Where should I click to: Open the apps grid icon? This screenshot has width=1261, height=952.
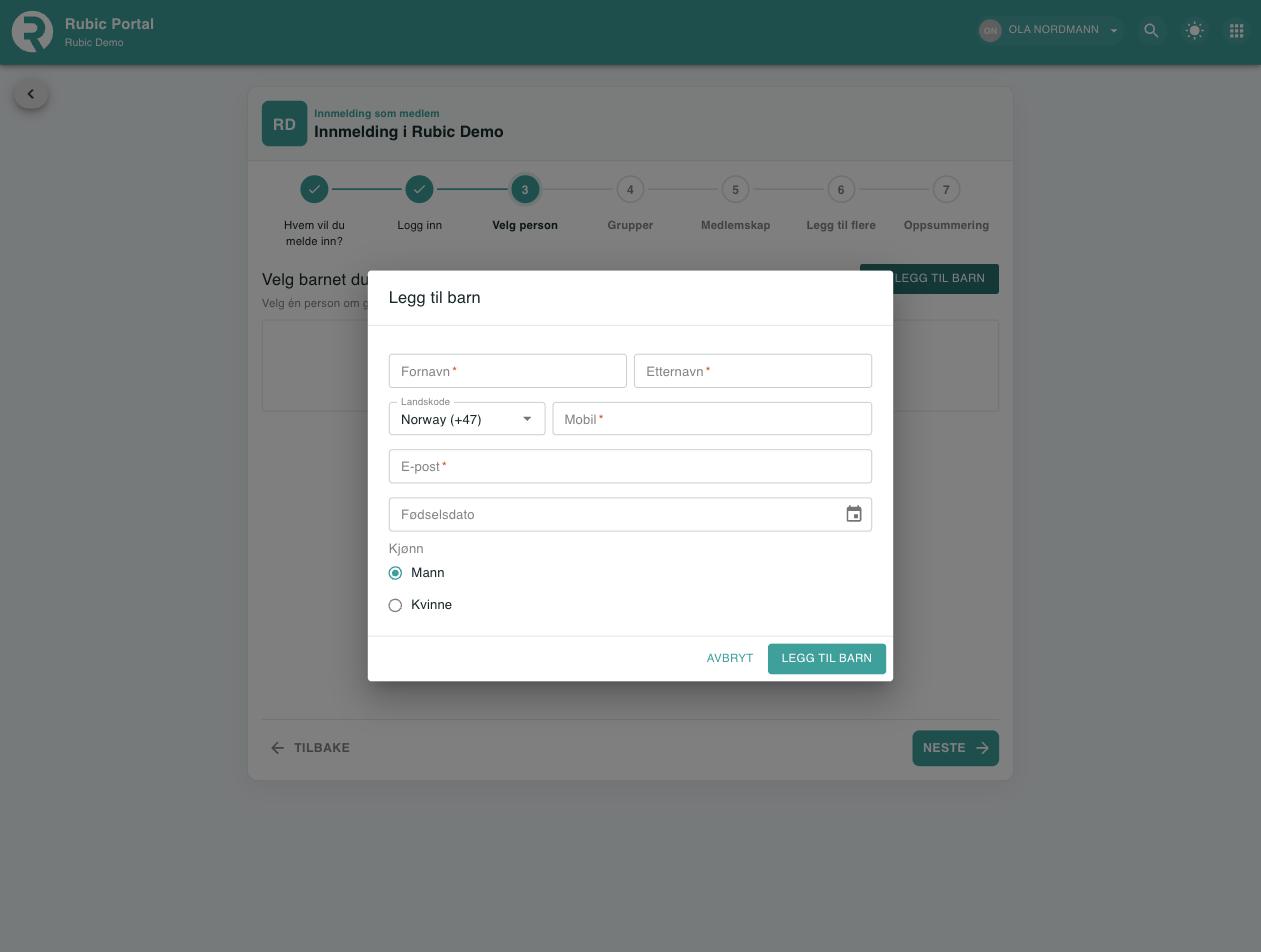pyautogui.click(x=1236, y=31)
